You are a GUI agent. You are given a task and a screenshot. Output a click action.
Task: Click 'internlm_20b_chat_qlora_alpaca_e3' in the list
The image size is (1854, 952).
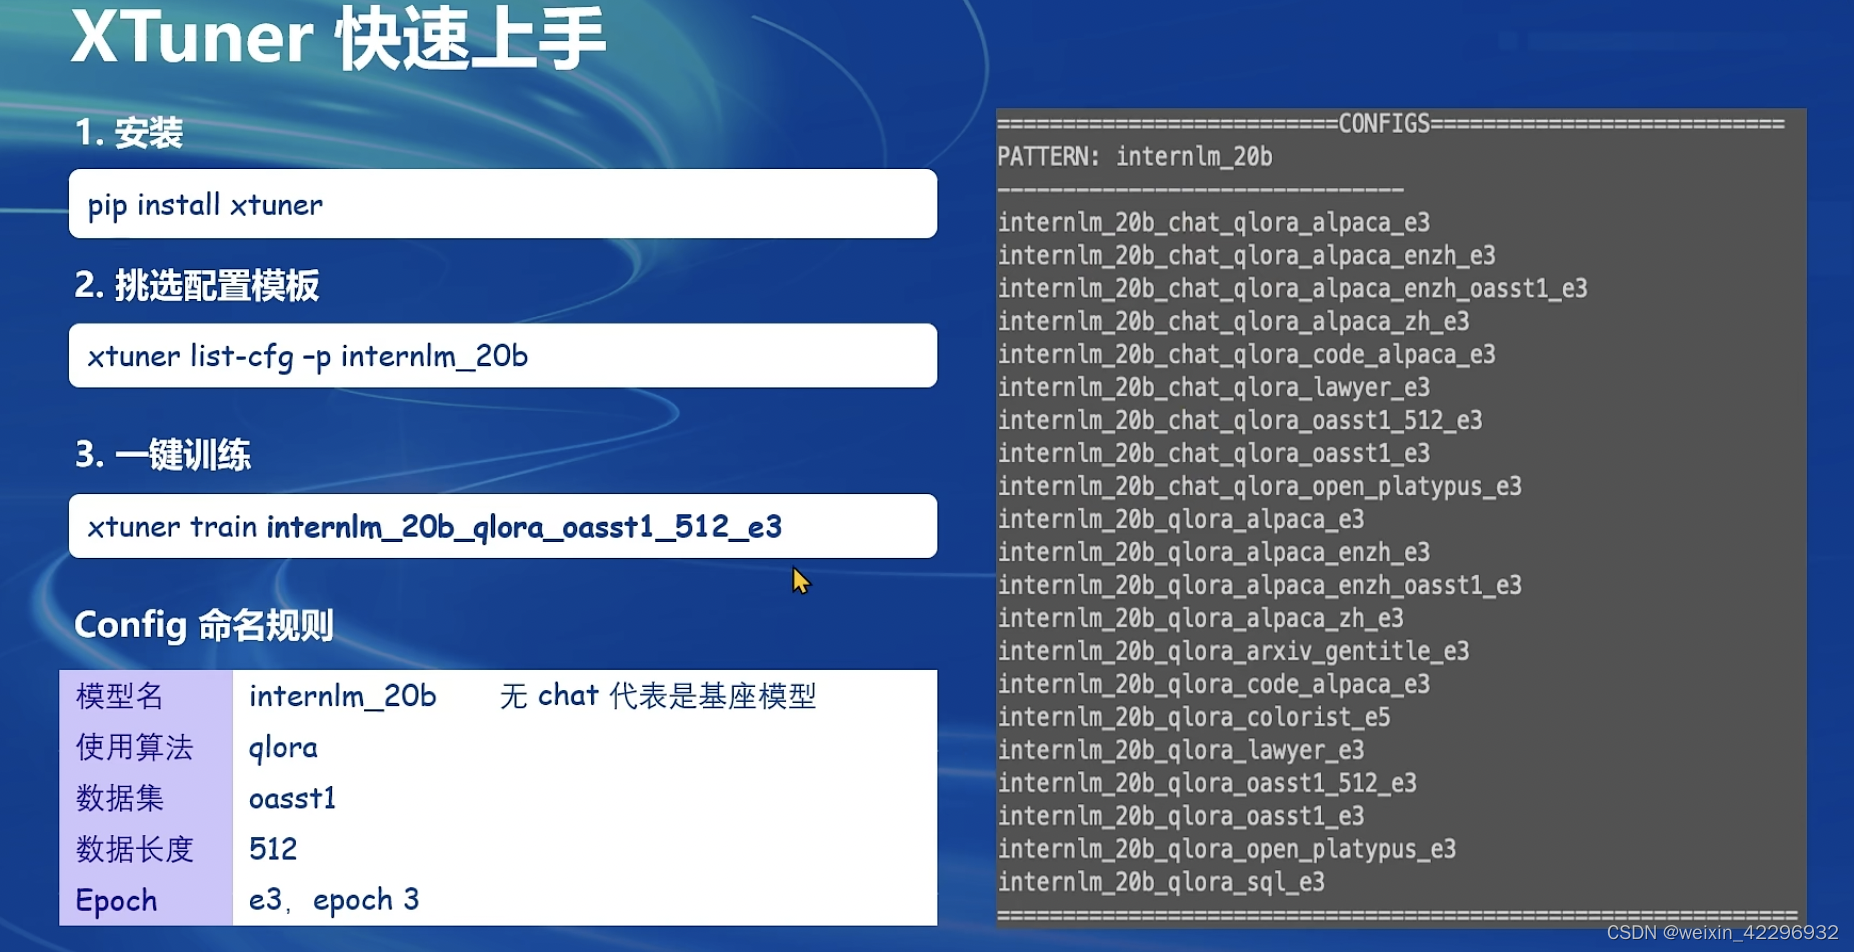click(x=1214, y=223)
